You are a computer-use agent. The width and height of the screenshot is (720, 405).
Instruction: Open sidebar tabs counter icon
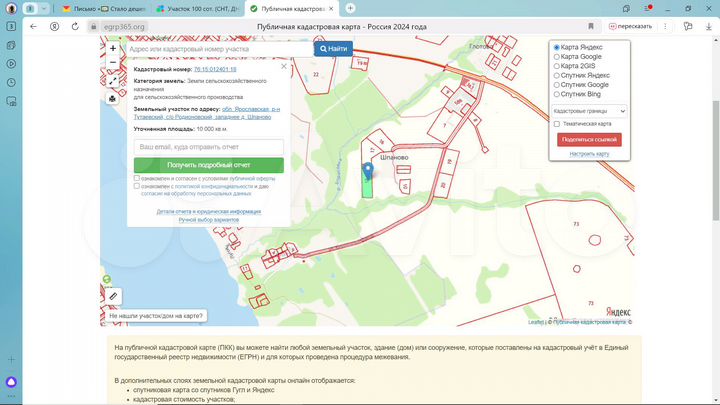(x=11, y=27)
